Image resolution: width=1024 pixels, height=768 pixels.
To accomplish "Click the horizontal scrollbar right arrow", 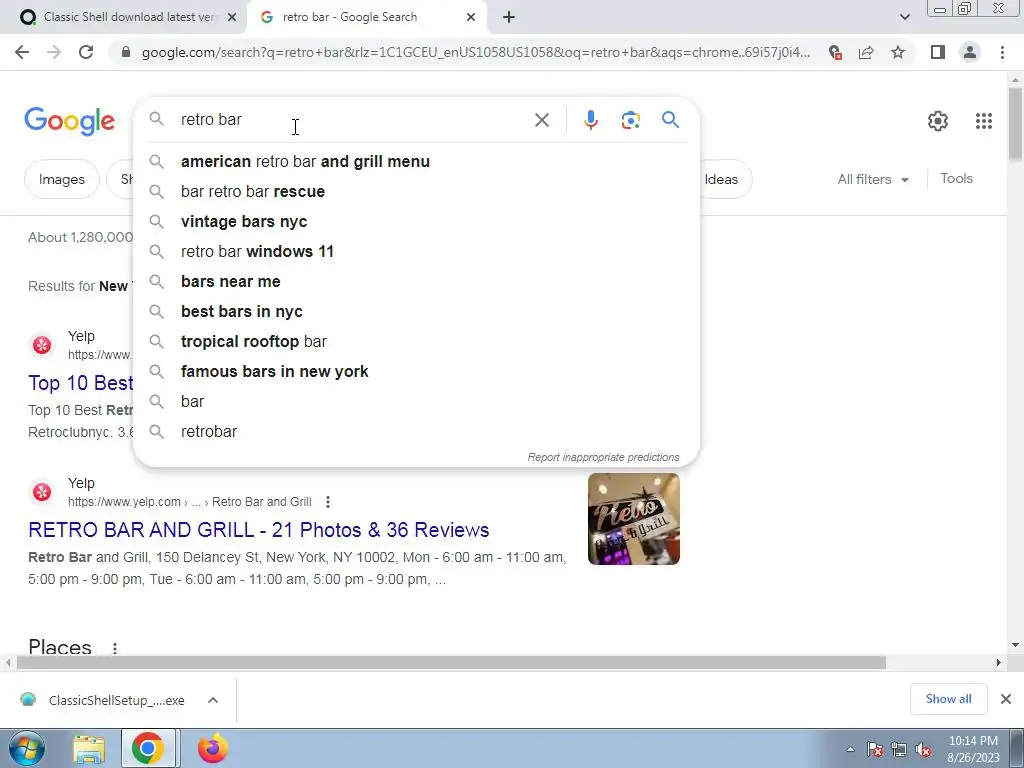I will coord(999,663).
